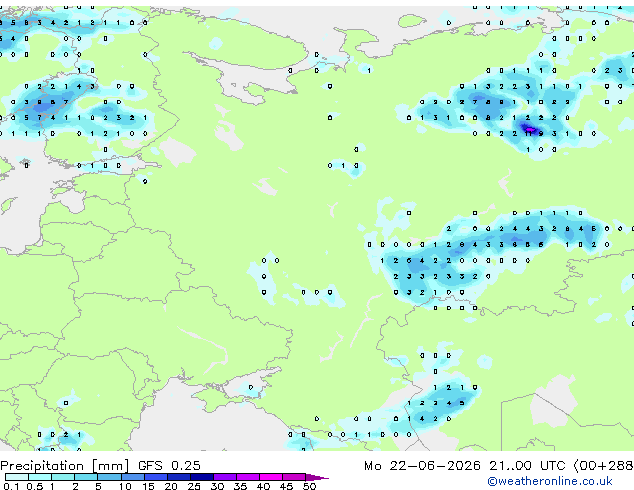Click the 'GFS 0.25' model label
The height and width of the screenshot is (490, 634).
point(169,466)
